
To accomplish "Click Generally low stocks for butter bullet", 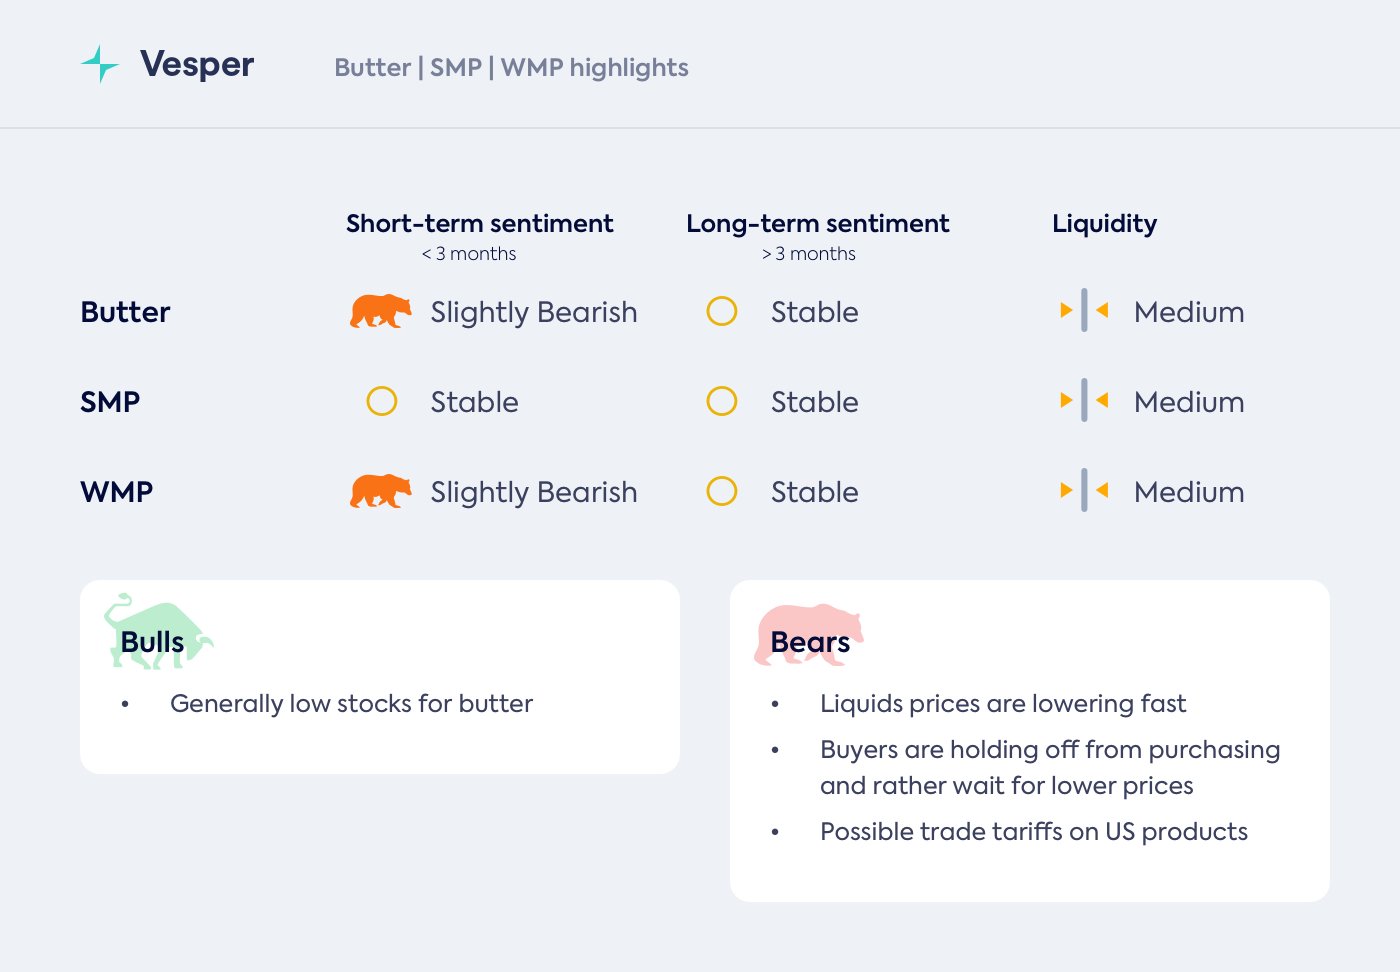I will coord(351,704).
